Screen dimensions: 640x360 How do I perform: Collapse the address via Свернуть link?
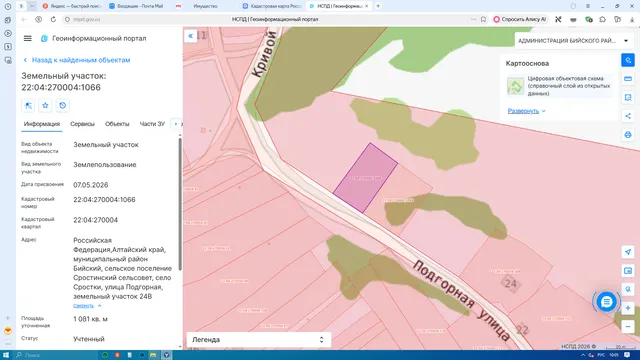pos(87,306)
